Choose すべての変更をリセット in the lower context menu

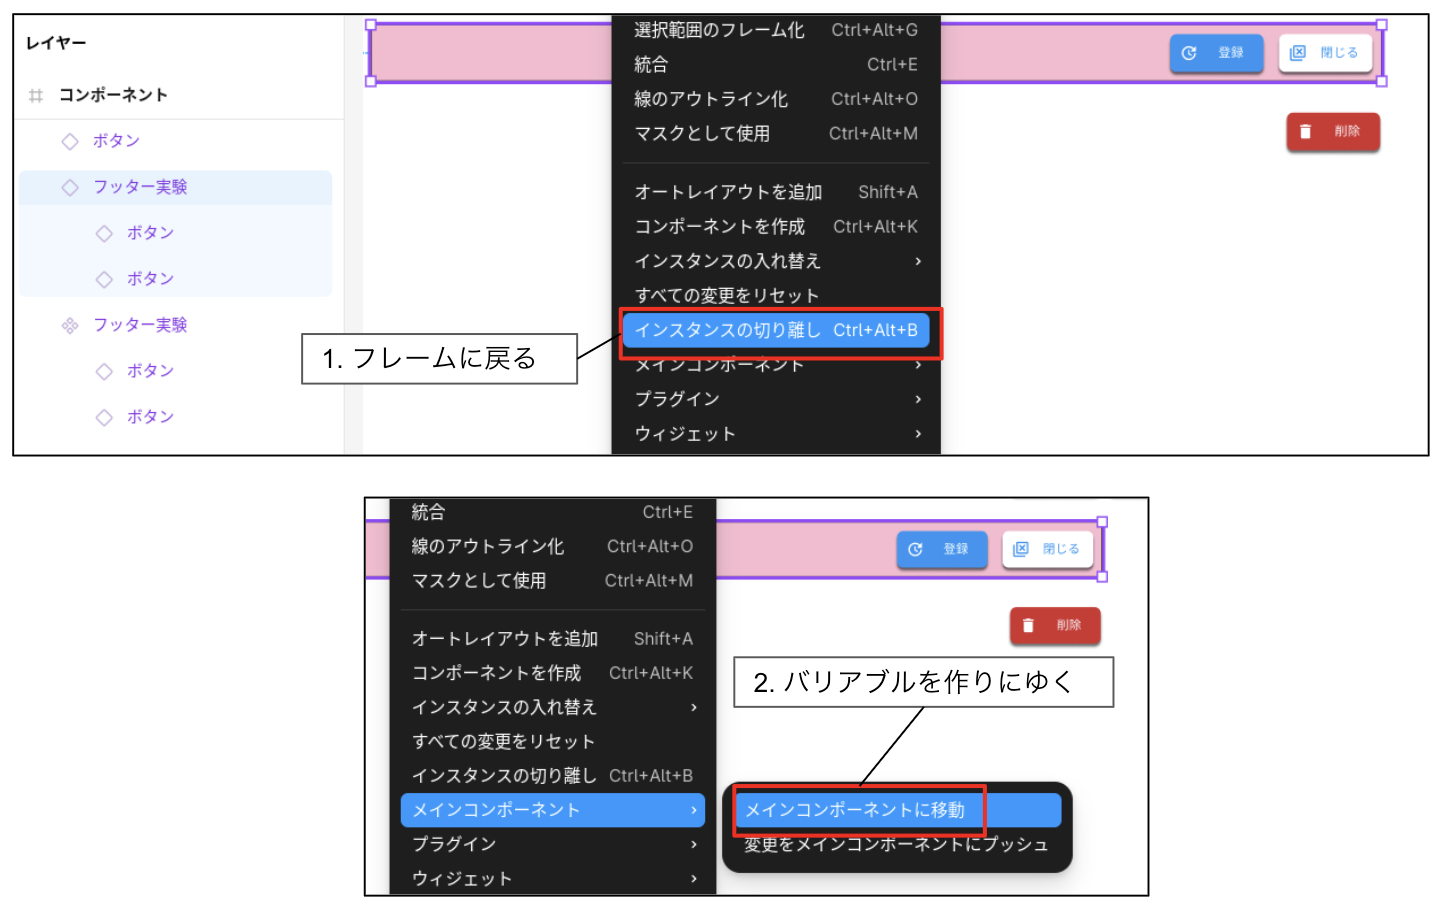553,742
